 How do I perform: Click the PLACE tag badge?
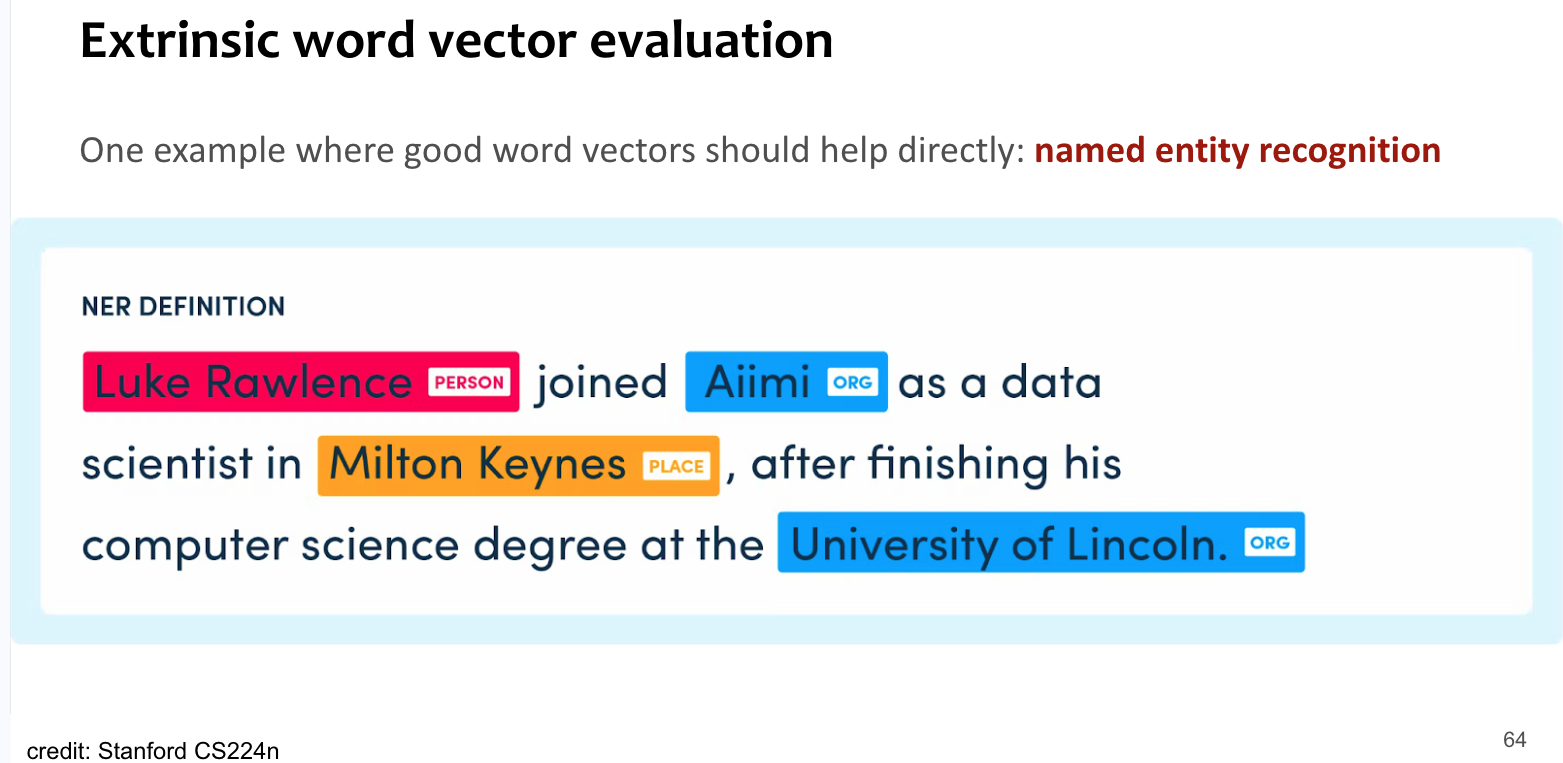click(x=677, y=466)
